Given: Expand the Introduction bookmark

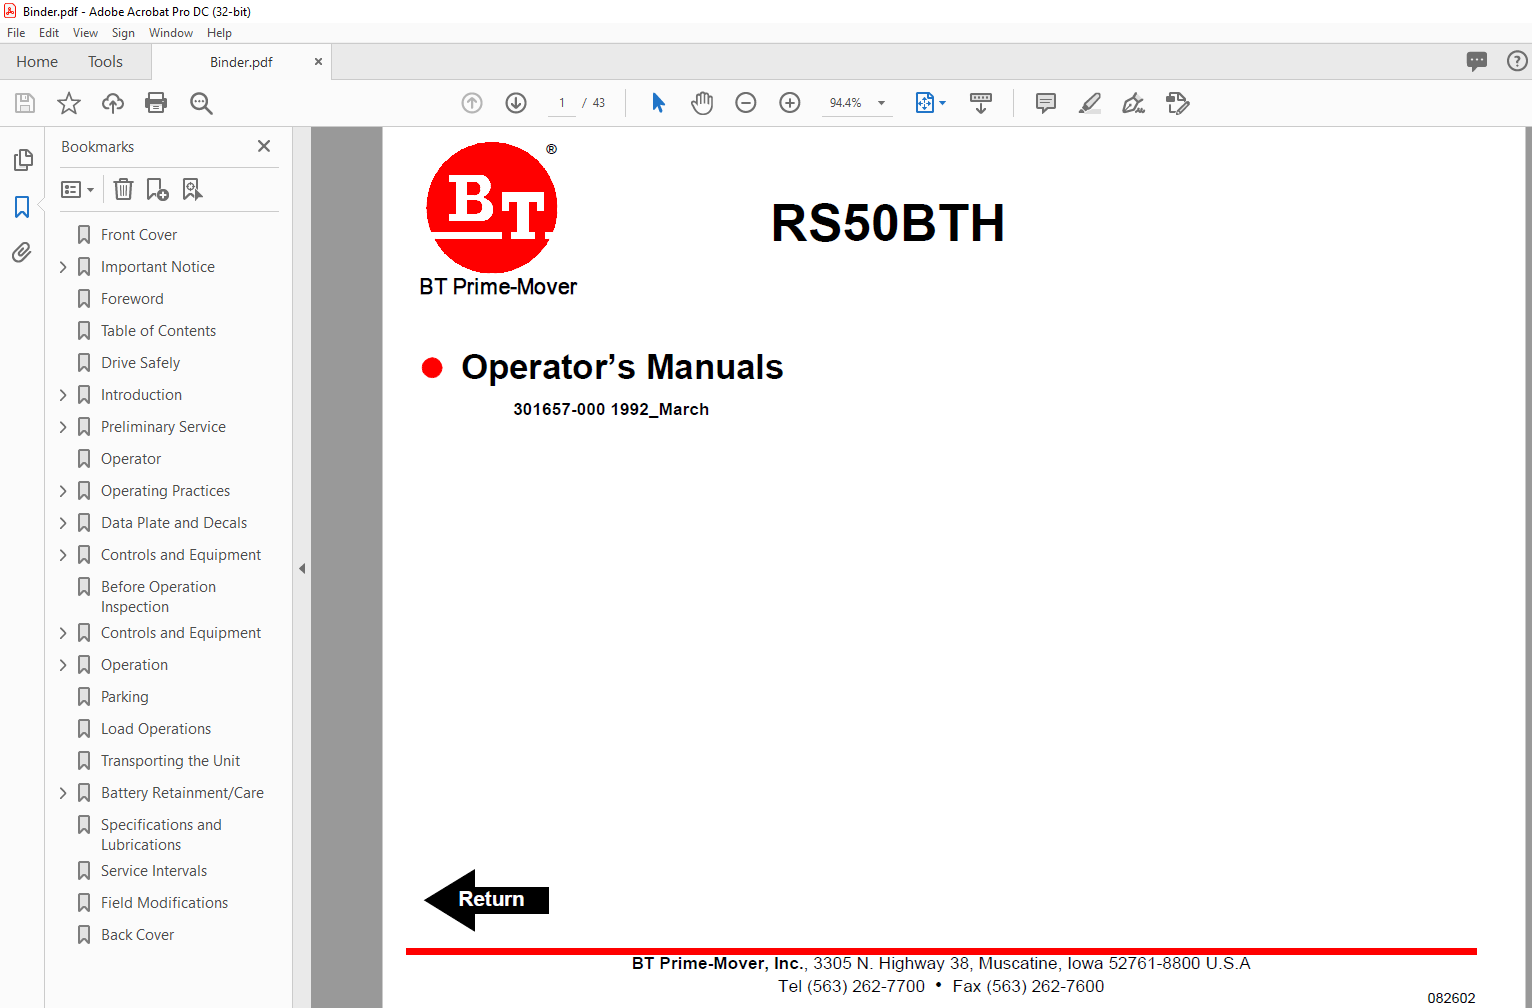Looking at the screenshot, I should 63,395.
